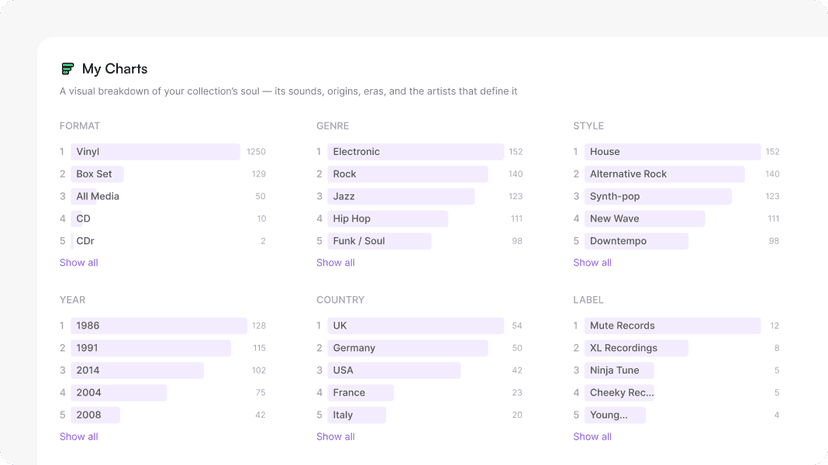Click the UK count 54
This screenshot has width=828, height=465.
click(517, 326)
